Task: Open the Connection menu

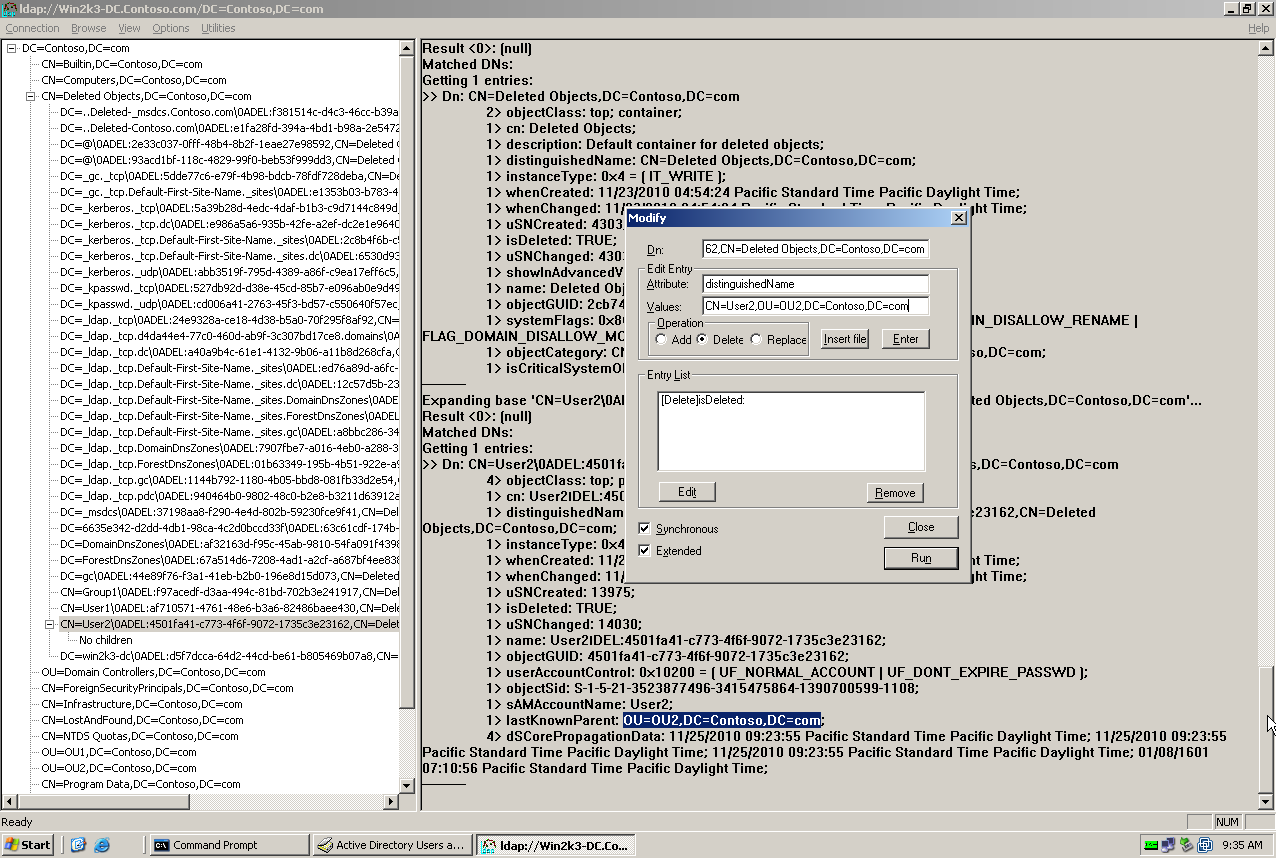Action: (x=33, y=28)
